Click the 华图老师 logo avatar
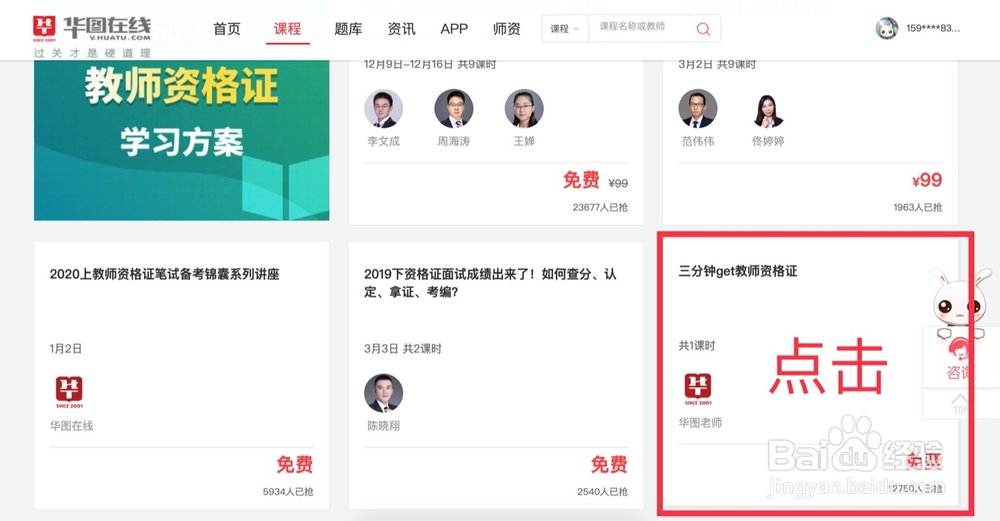Image resolution: width=1000 pixels, height=521 pixels. [x=698, y=389]
